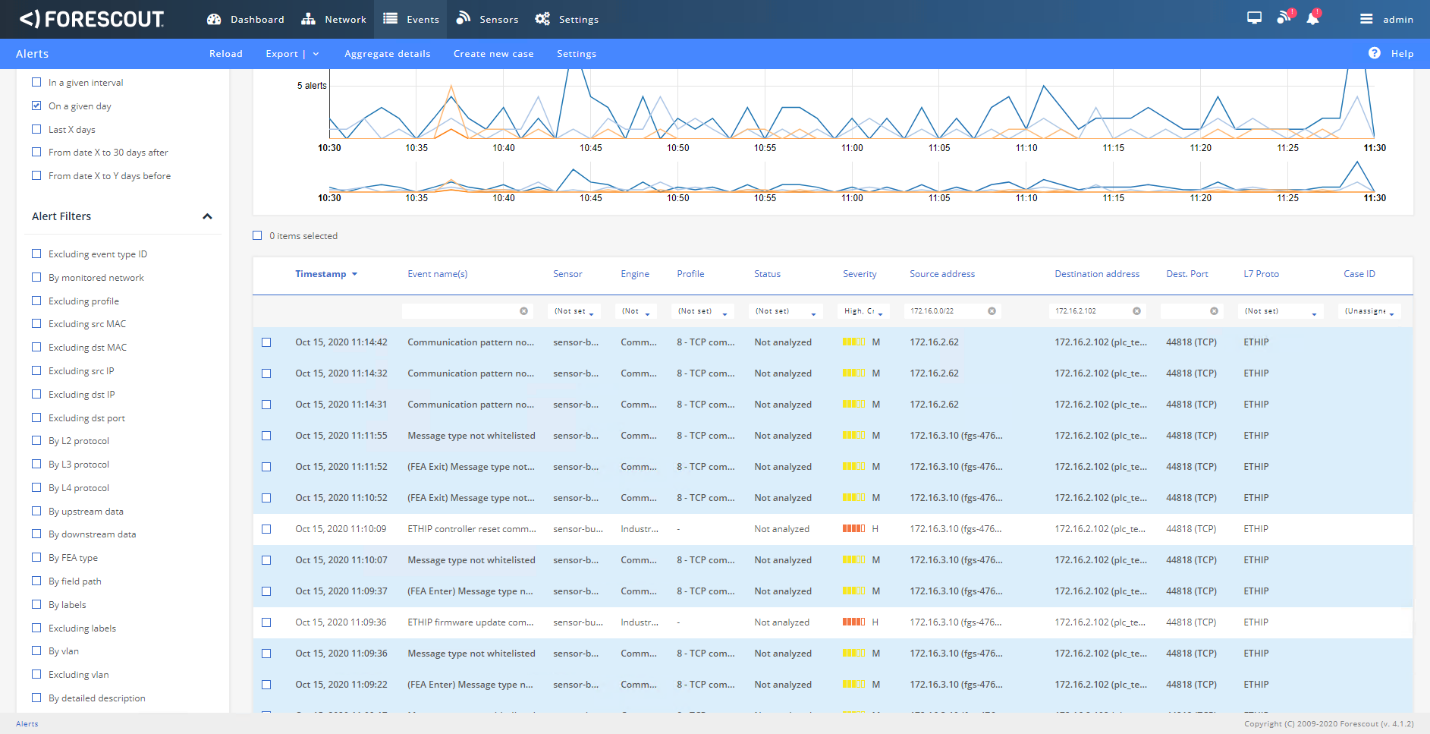The width and height of the screenshot is (1430, 734).
Task: Sort by Source address column header
Action: click(942, 274)
